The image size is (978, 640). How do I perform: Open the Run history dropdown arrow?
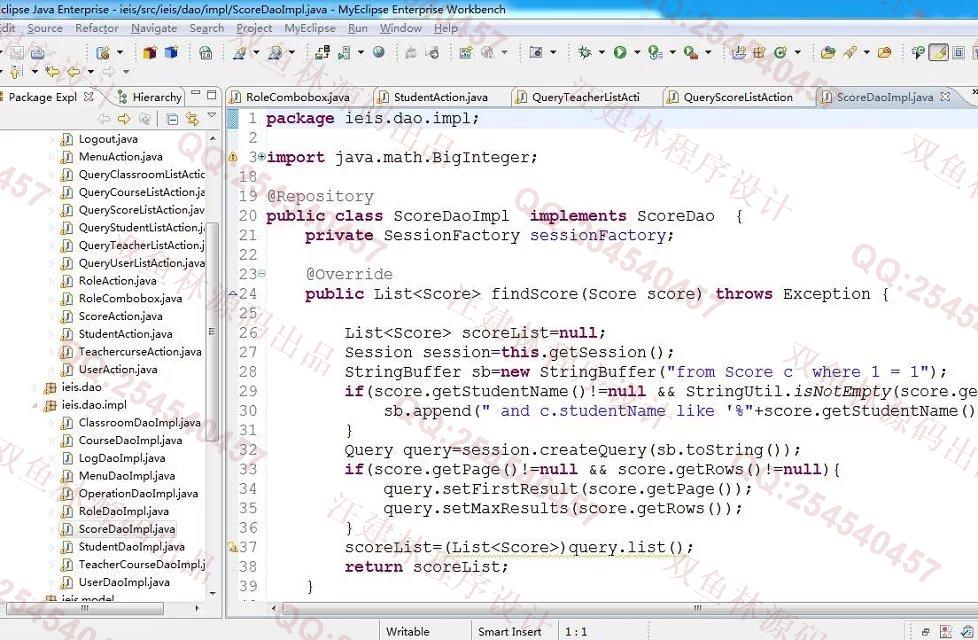pyautogui.click(x=637, y=53)
